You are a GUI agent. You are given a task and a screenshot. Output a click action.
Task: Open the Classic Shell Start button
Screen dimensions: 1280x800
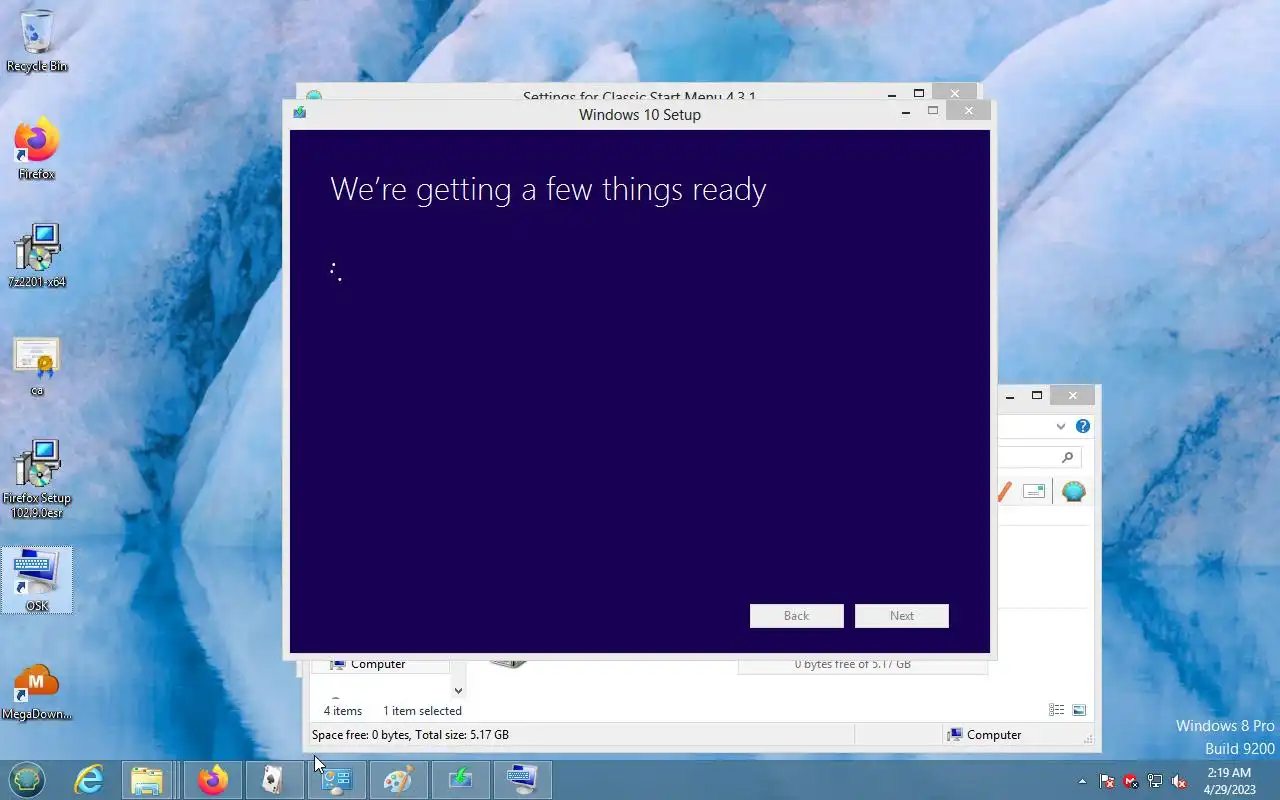27,779
